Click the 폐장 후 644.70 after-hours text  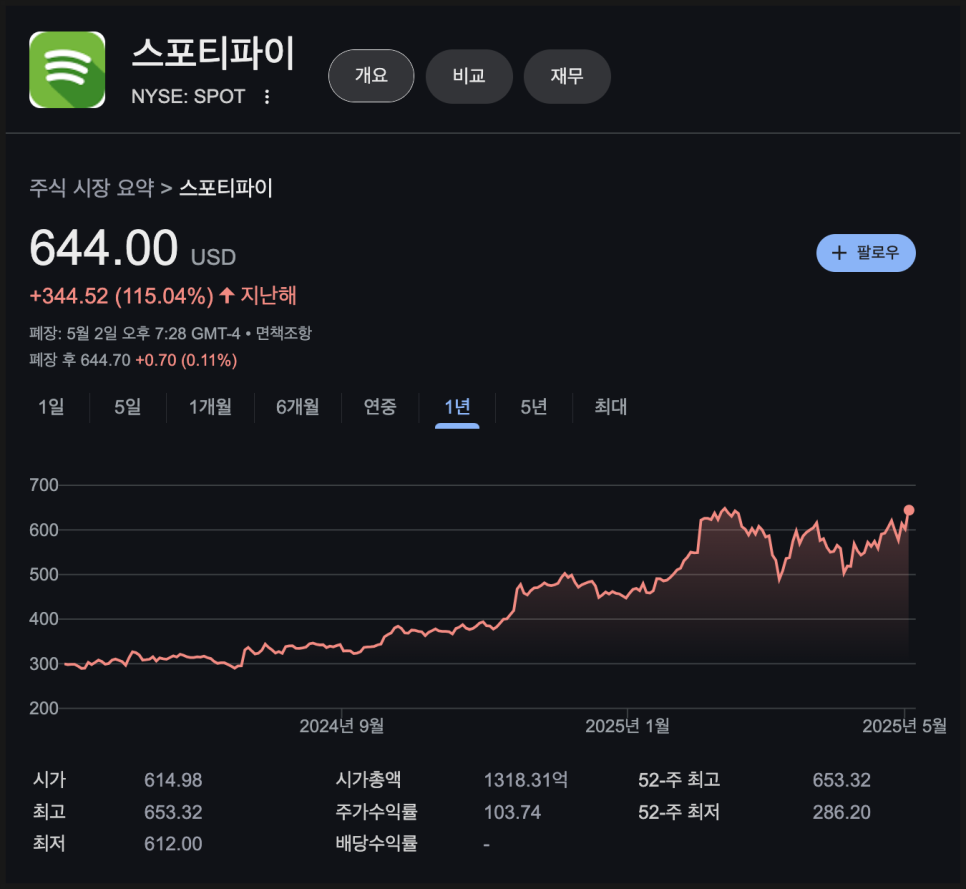coord(79,360)
